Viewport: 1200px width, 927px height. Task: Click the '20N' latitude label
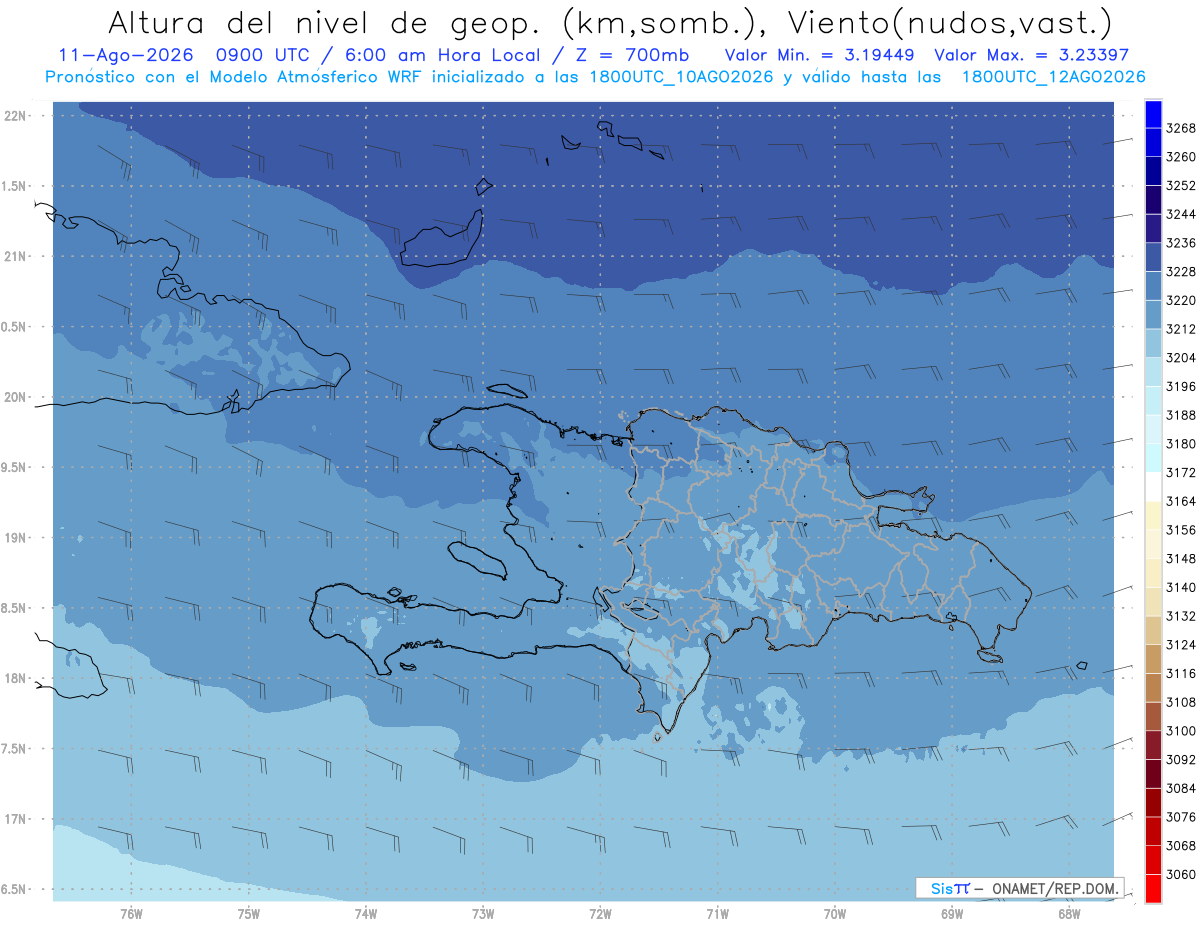click(15, 397)
